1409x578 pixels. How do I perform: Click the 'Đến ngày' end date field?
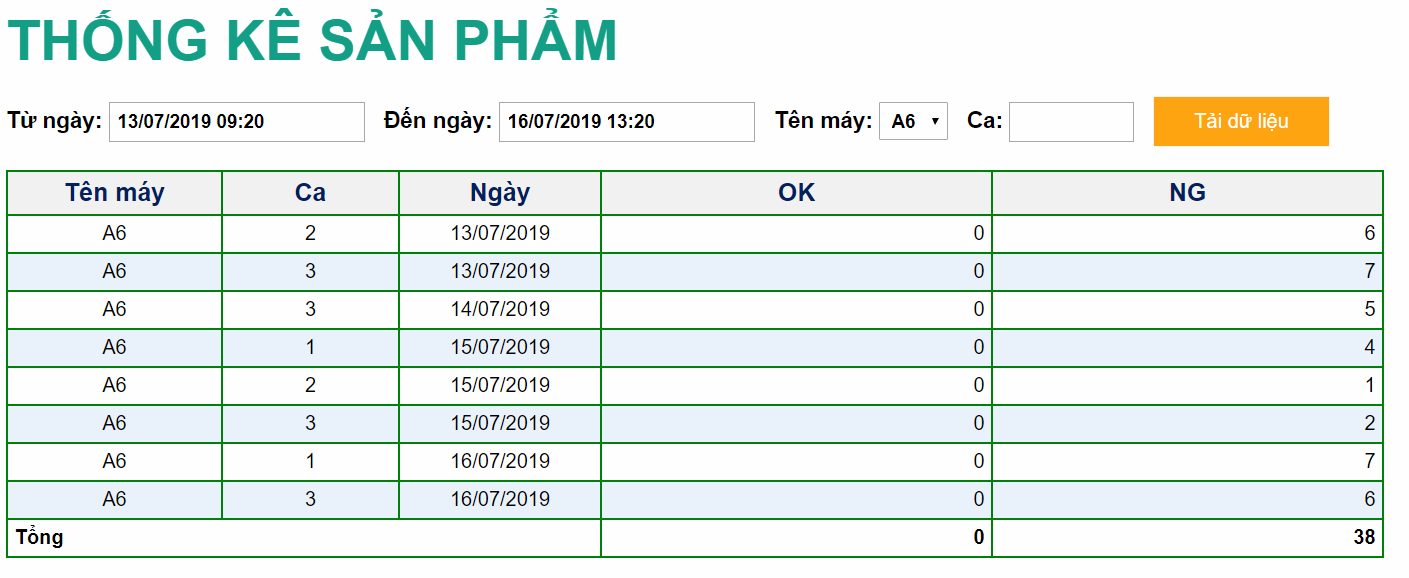pos(626,122)
